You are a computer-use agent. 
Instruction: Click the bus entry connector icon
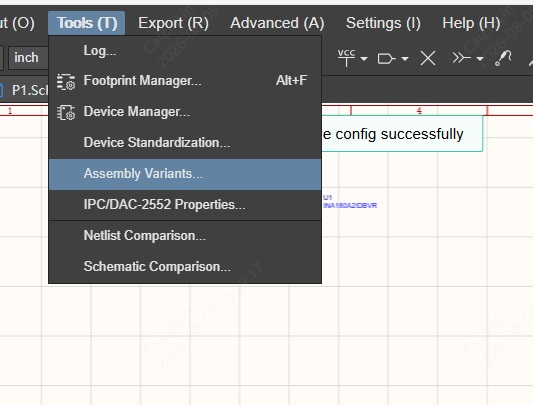point(461,58)
